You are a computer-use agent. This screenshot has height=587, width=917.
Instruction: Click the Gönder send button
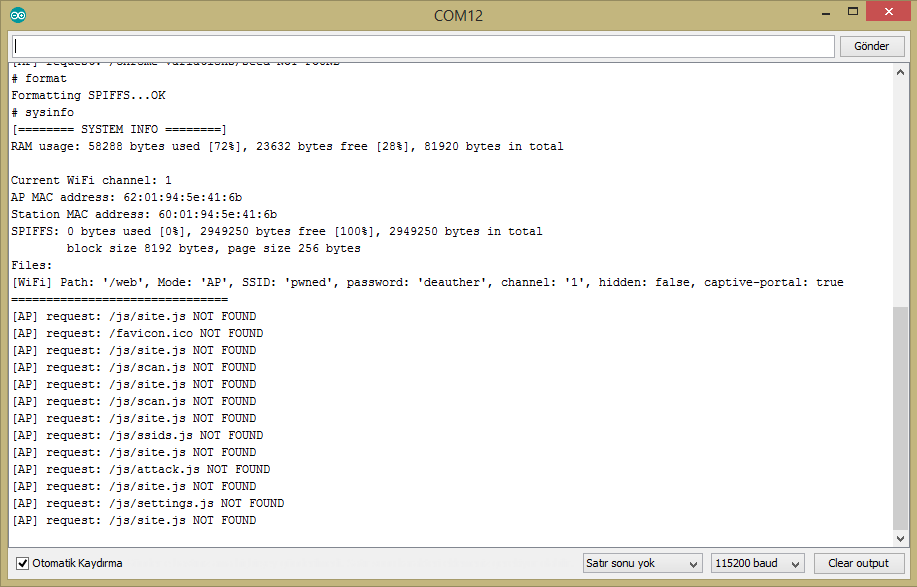tap(870, 45)
